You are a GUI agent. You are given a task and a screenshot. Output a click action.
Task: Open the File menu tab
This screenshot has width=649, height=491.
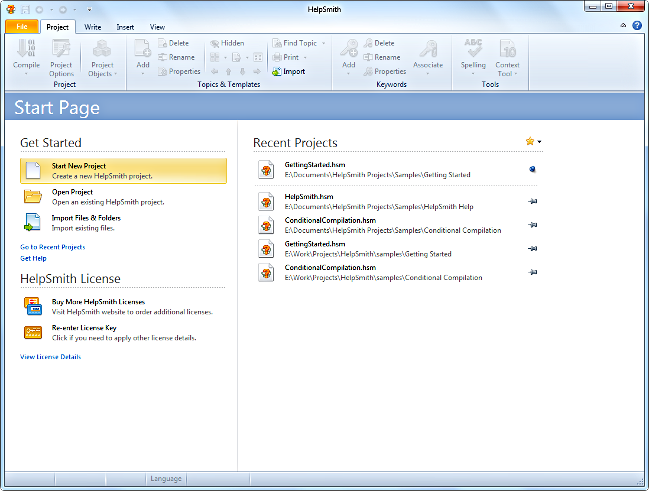pos(22,26)
